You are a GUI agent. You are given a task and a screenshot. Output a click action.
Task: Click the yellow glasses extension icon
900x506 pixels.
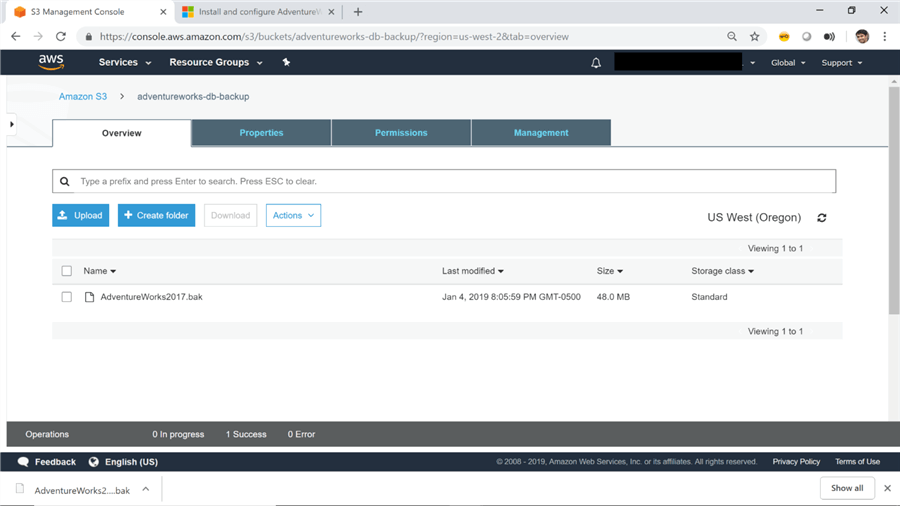pyautogui.click(x=784, y=36)
